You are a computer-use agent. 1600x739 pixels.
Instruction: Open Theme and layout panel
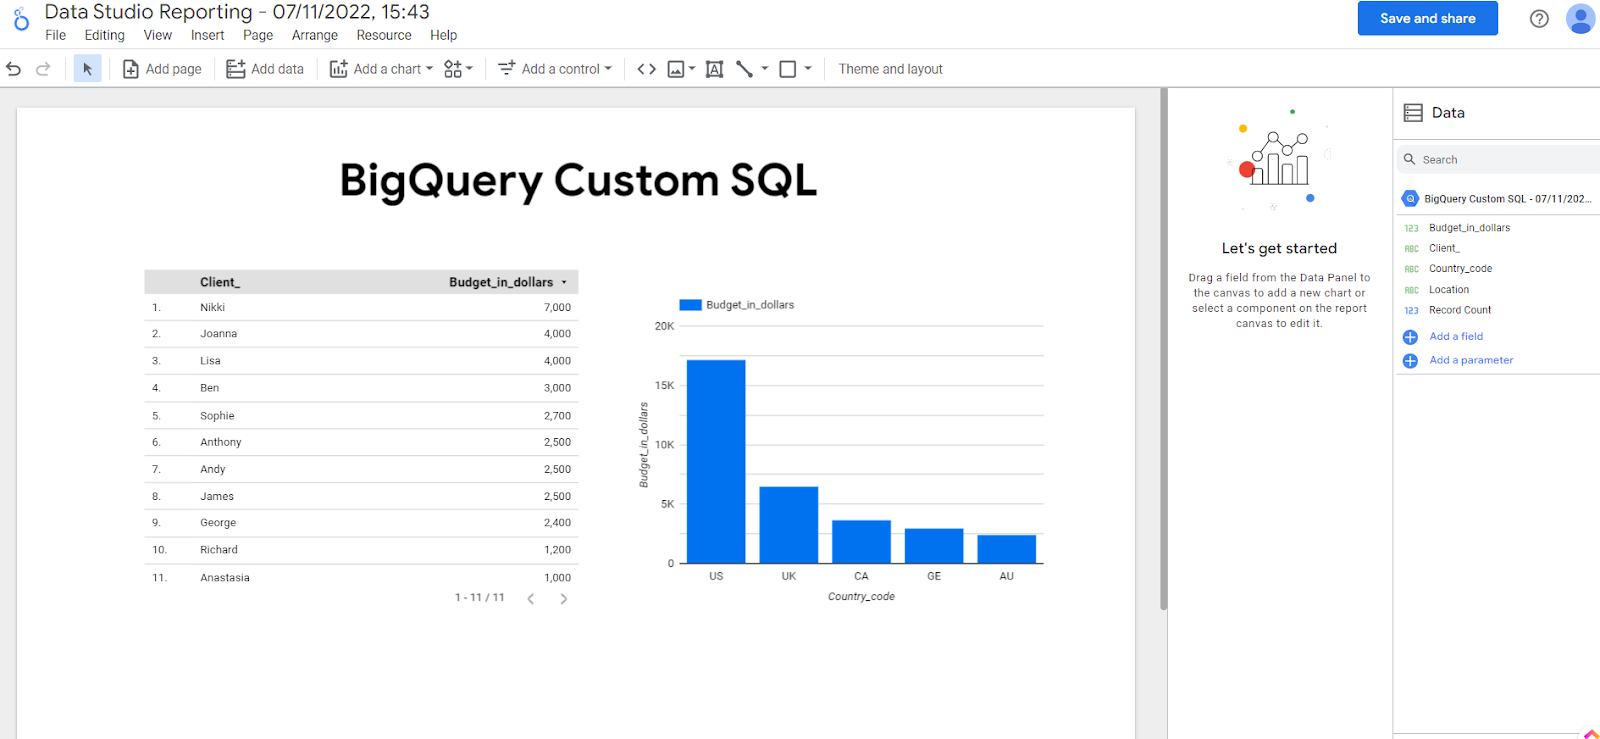891,69
